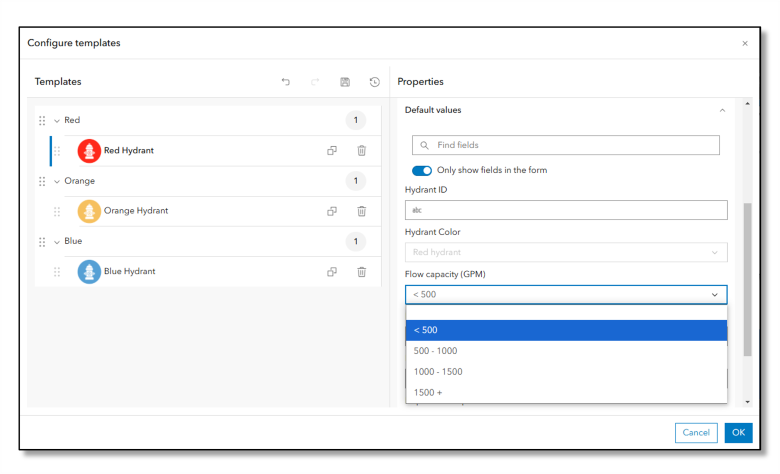
Task: Click the redo icon in Templates header
Action: point(315,82)
